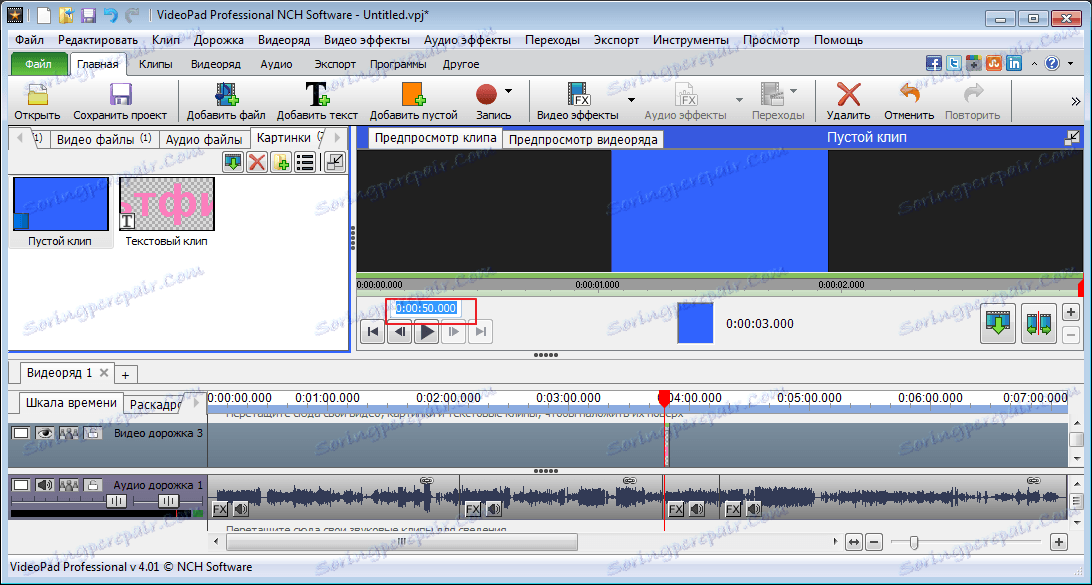
Task: Show more timeline view tabs with the arrow
Action: (195, 402)
